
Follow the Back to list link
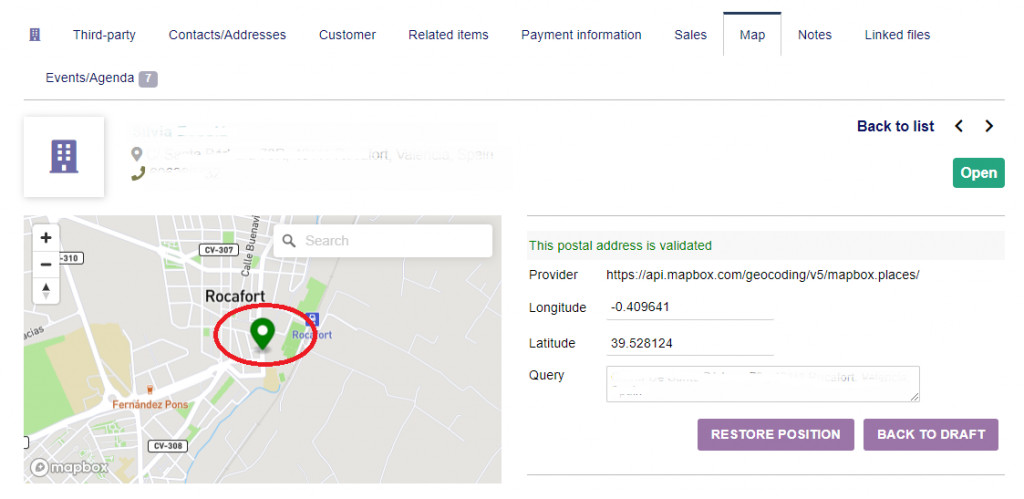pyautogui.click(x=895, y=126)
